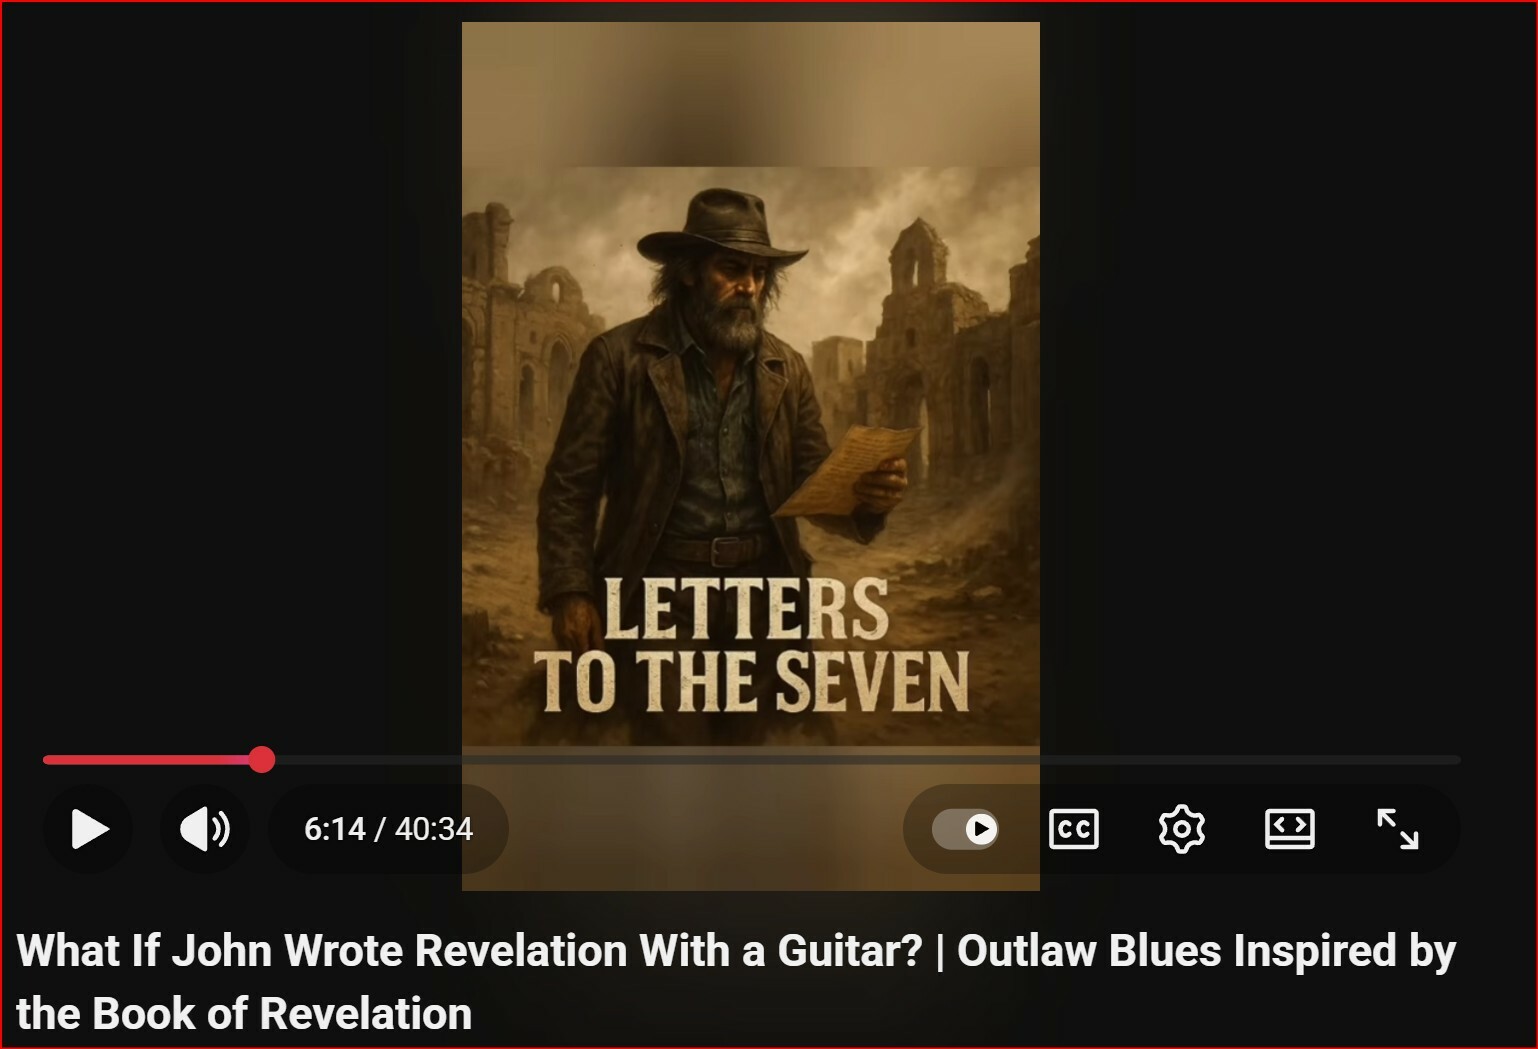Screen dimensions: 1538x1049
Task: Enter full screen mode
Action: click(1397, 829)
